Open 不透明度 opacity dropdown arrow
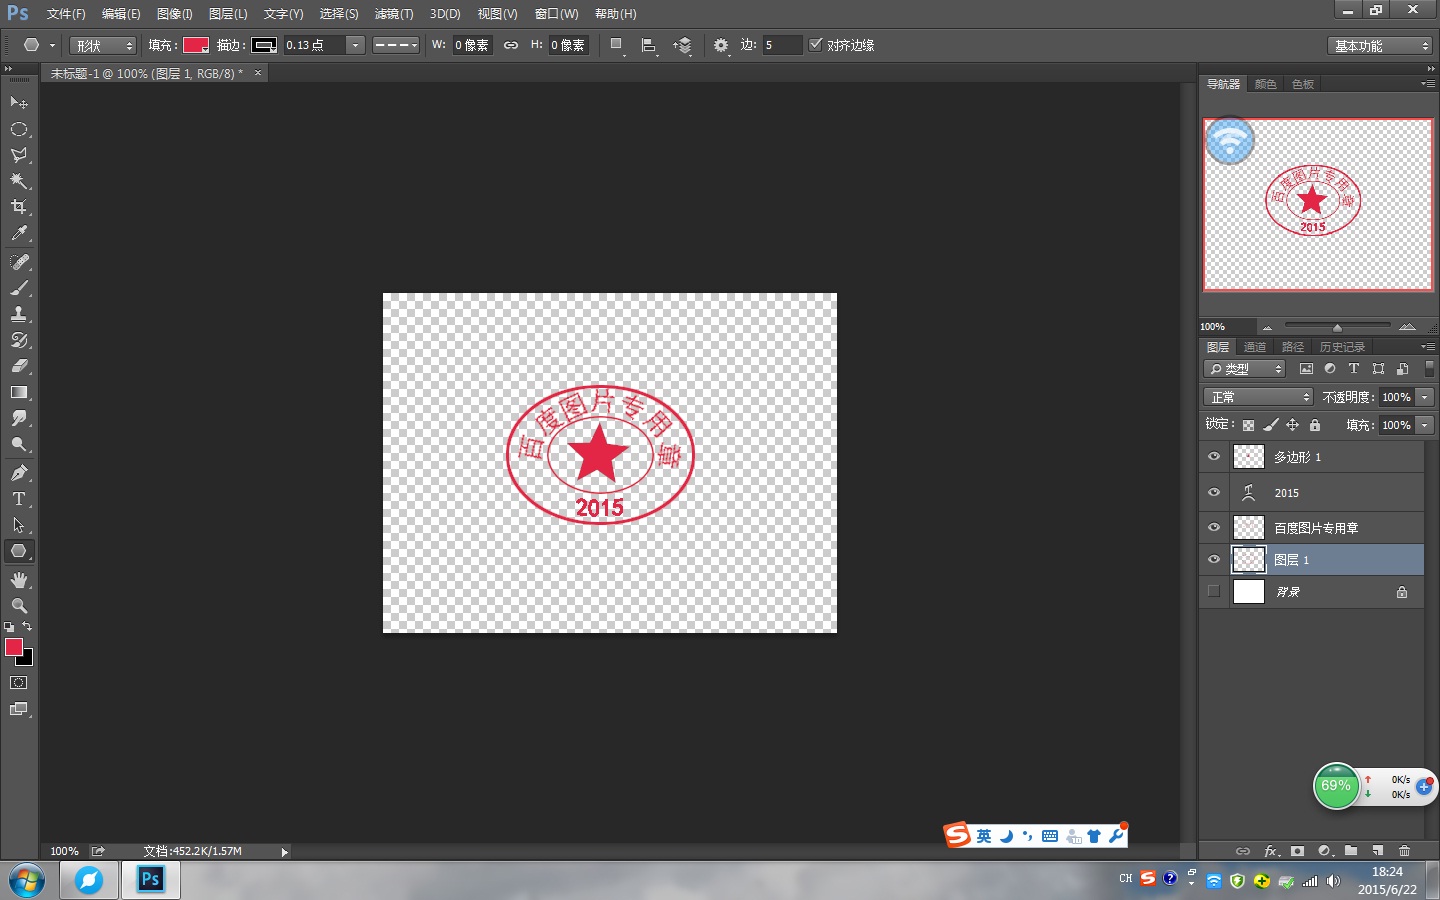 tap(1425, 397)
